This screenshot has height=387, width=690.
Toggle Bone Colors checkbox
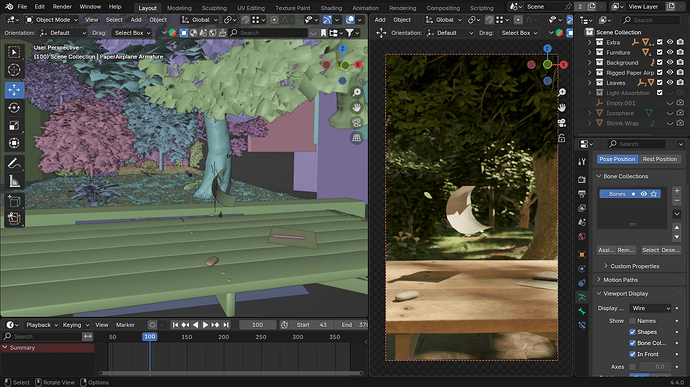(x=632, y=343)
